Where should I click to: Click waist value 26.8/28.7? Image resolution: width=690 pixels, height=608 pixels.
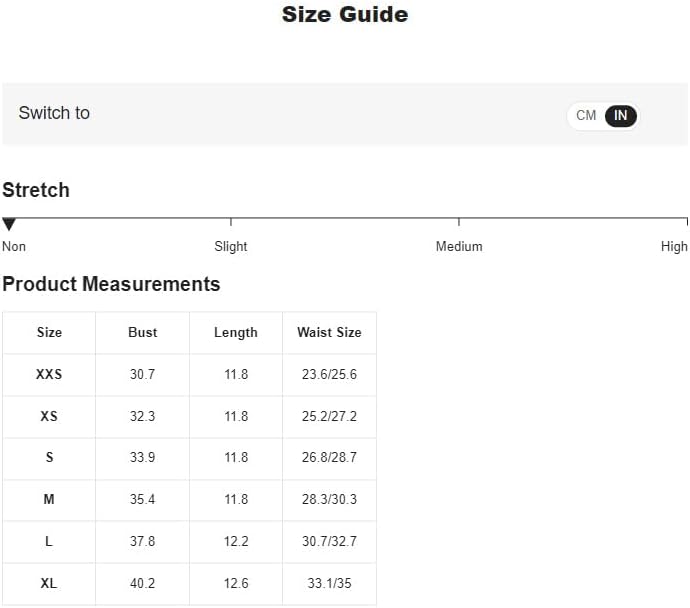pyautogui.click(x=329, y=458)
